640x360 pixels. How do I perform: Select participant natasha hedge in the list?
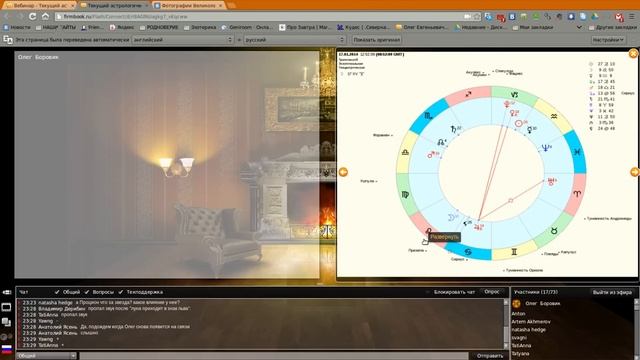[x=529, y=329]
